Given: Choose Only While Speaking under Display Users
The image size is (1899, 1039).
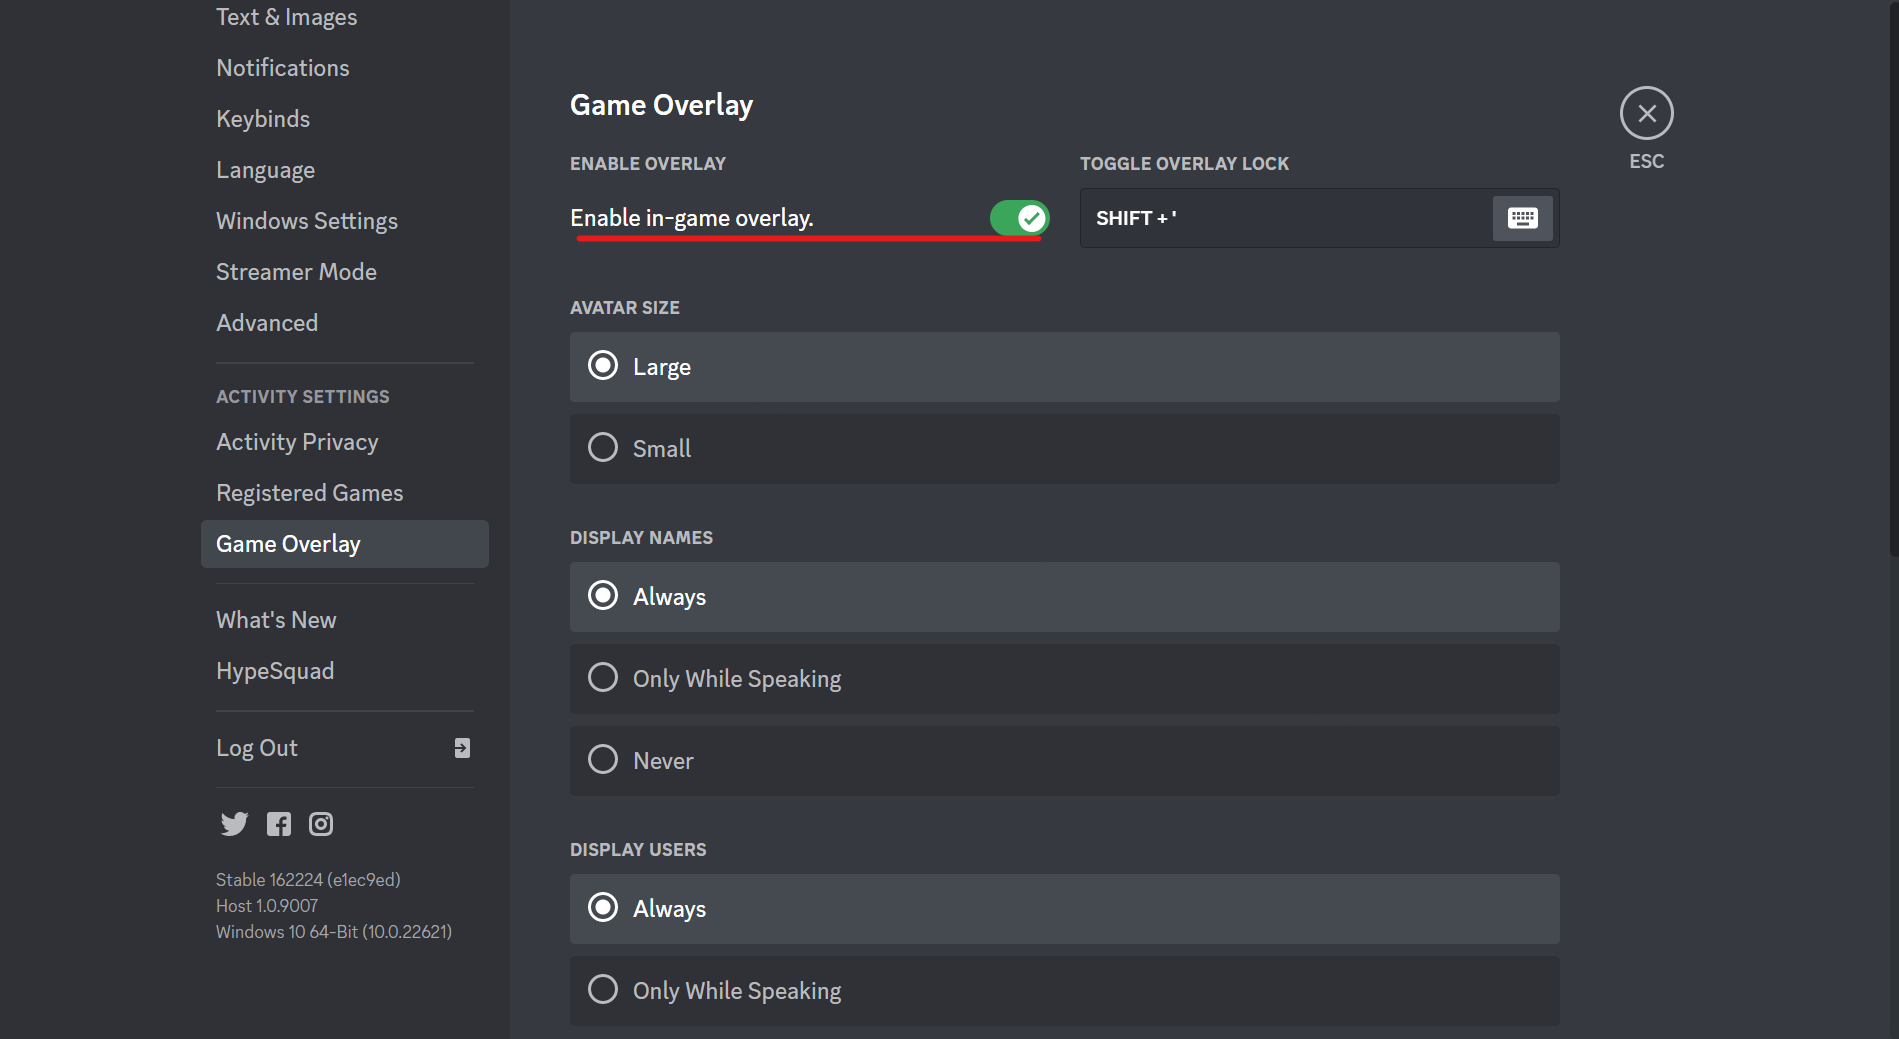Looking at the screenshot, I should (1064, 991).
